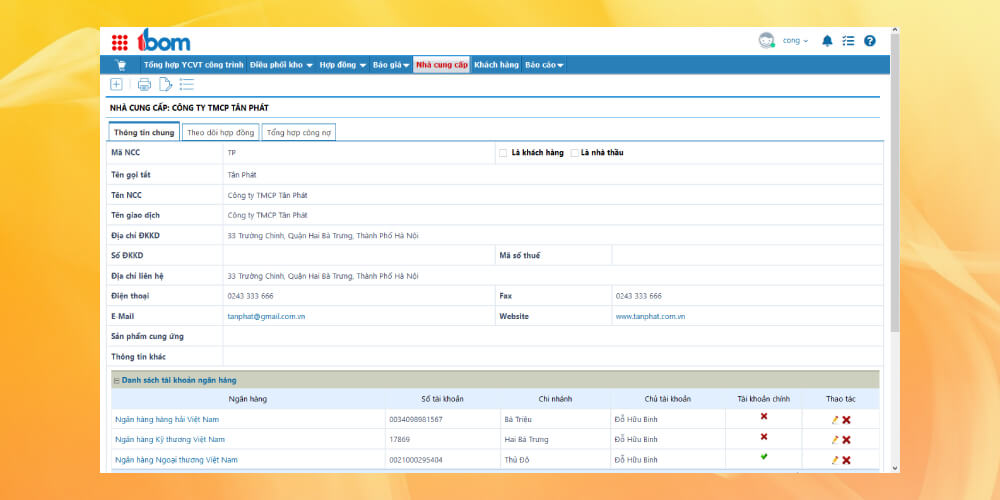Click the add new supplier plus icon
This screenshot has height=500, width=1000.
[117, 85]
